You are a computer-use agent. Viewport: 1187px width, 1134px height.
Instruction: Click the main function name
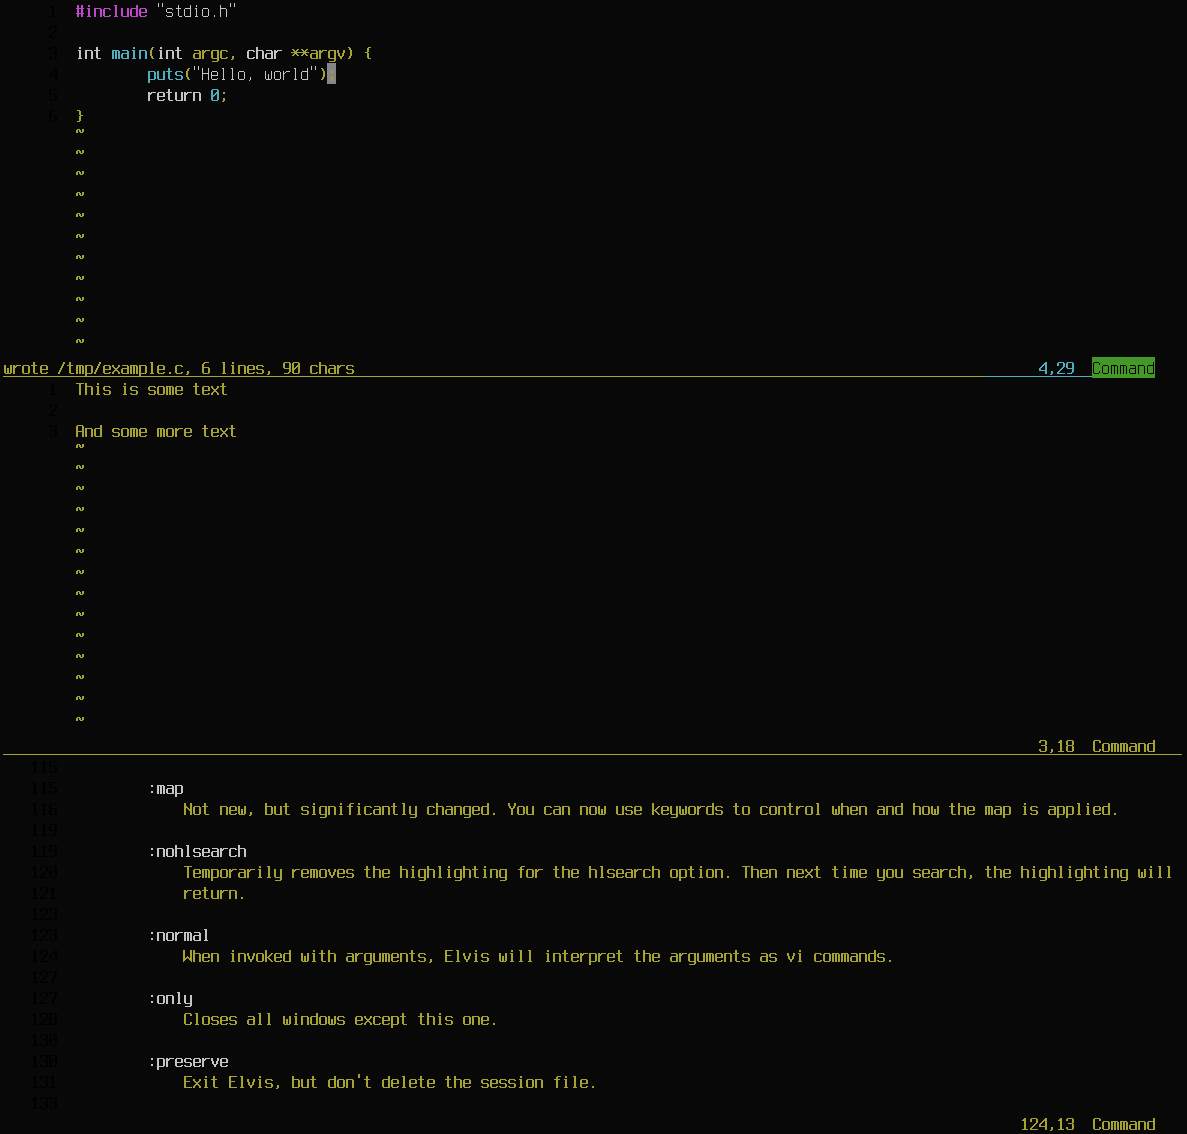click(x=129, y=54)
